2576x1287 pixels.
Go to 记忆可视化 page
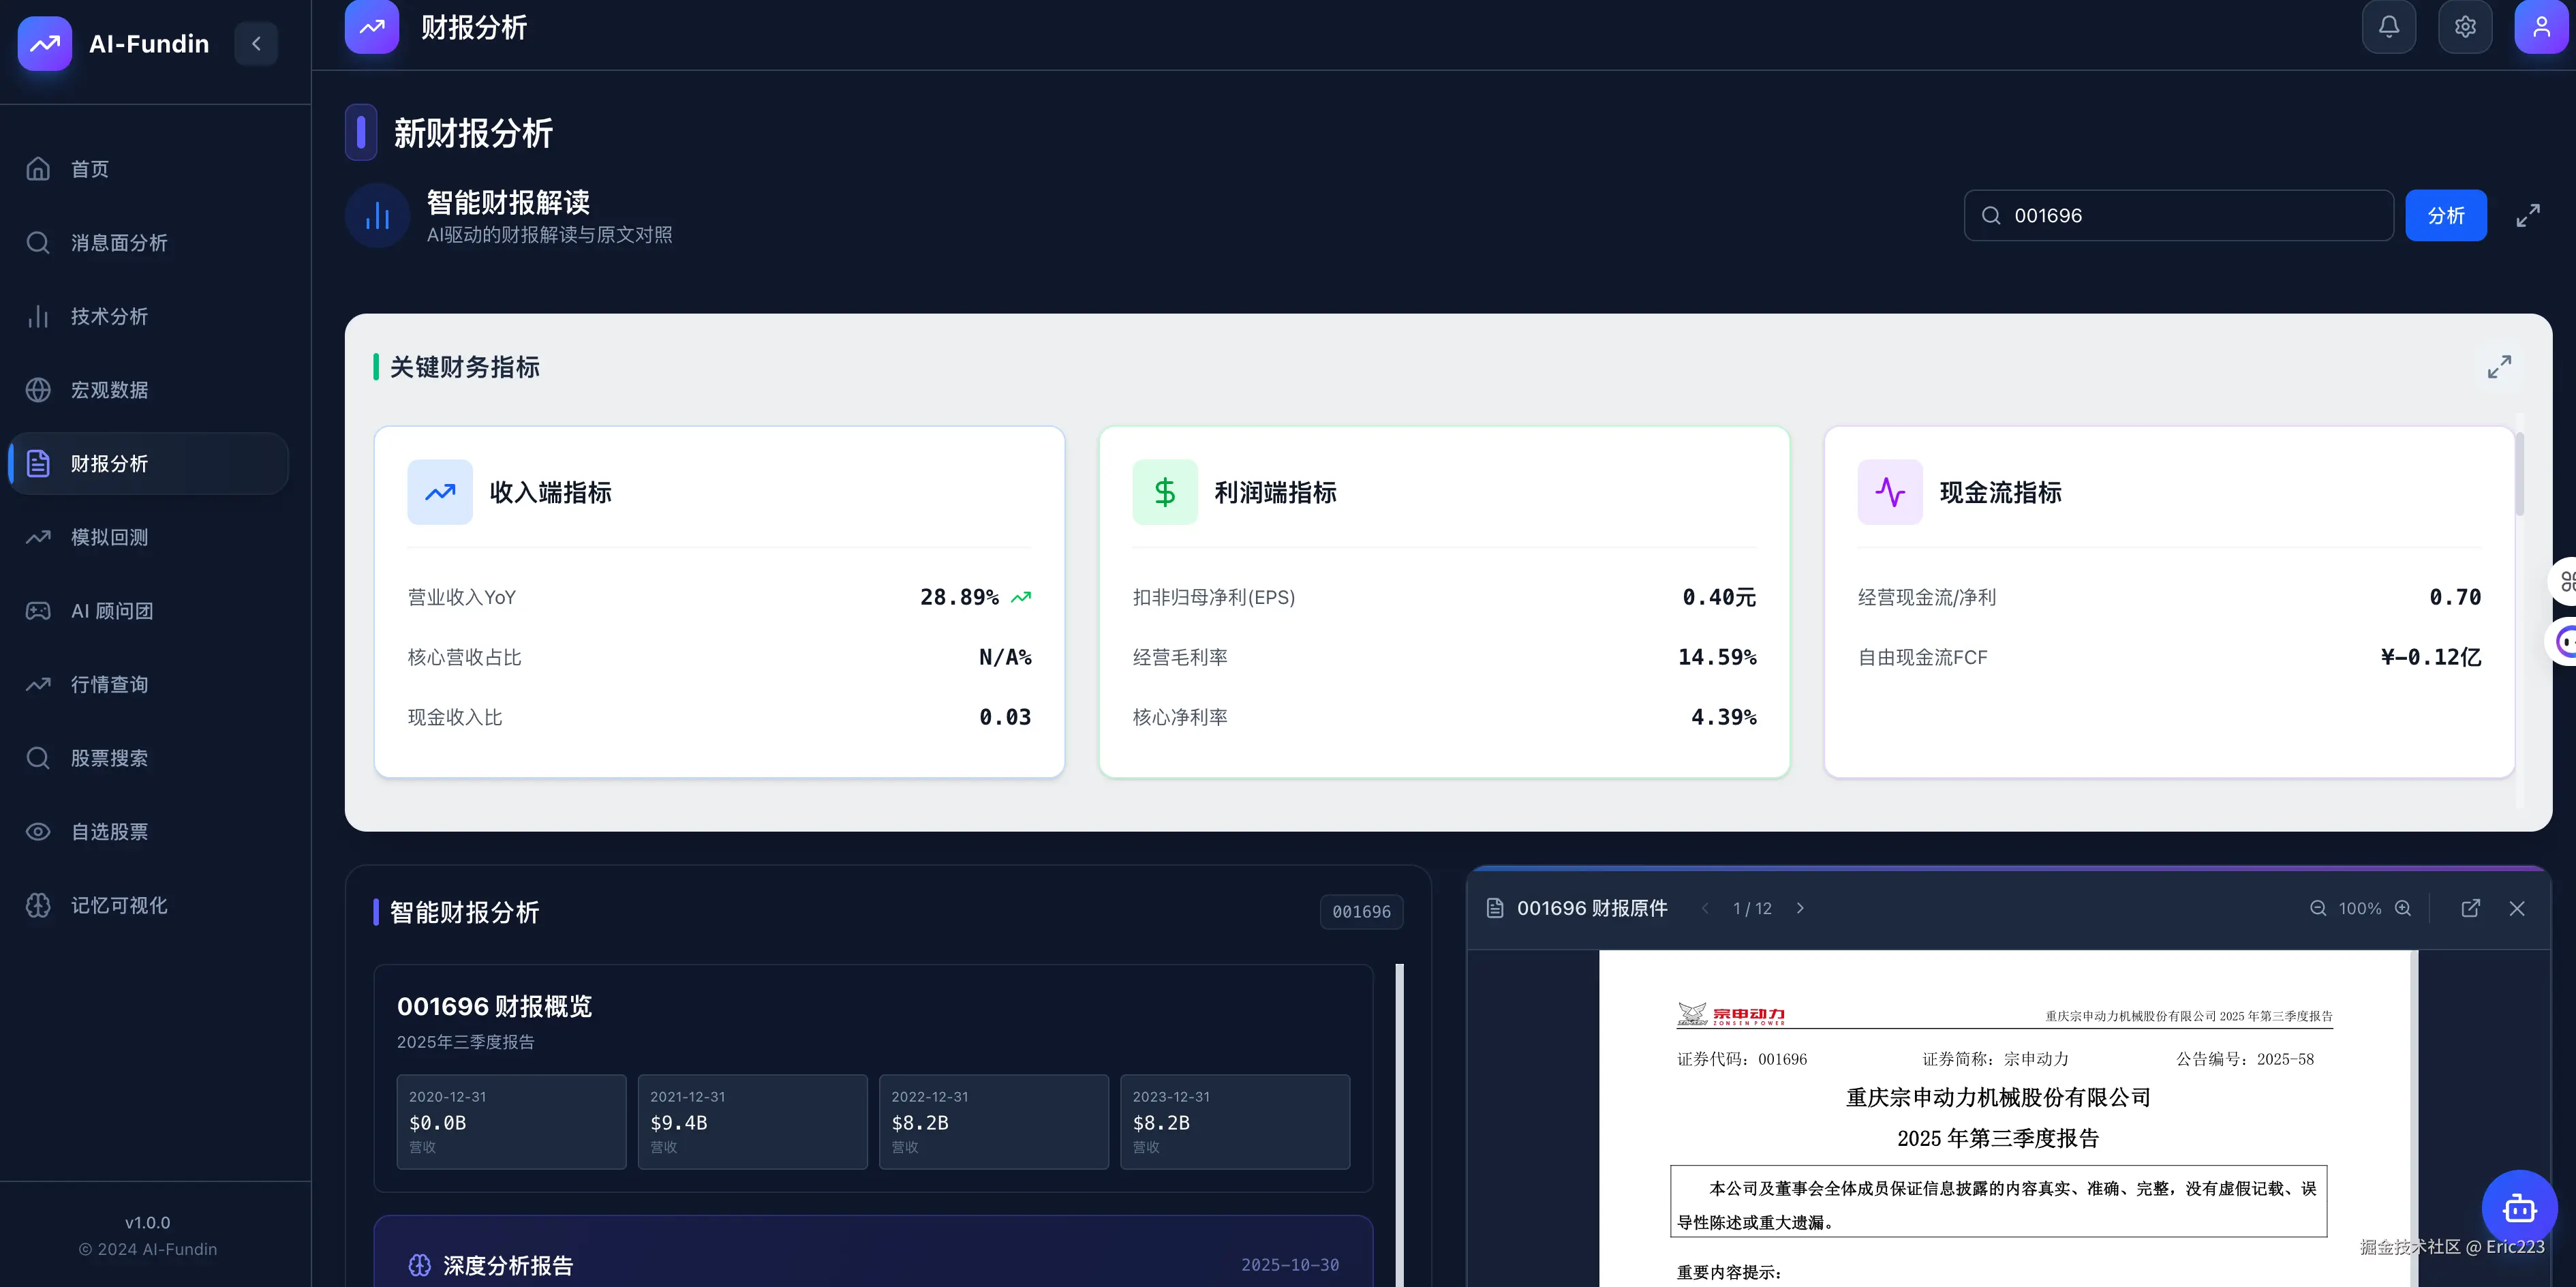pyautogui.click(x=118, y=905)
